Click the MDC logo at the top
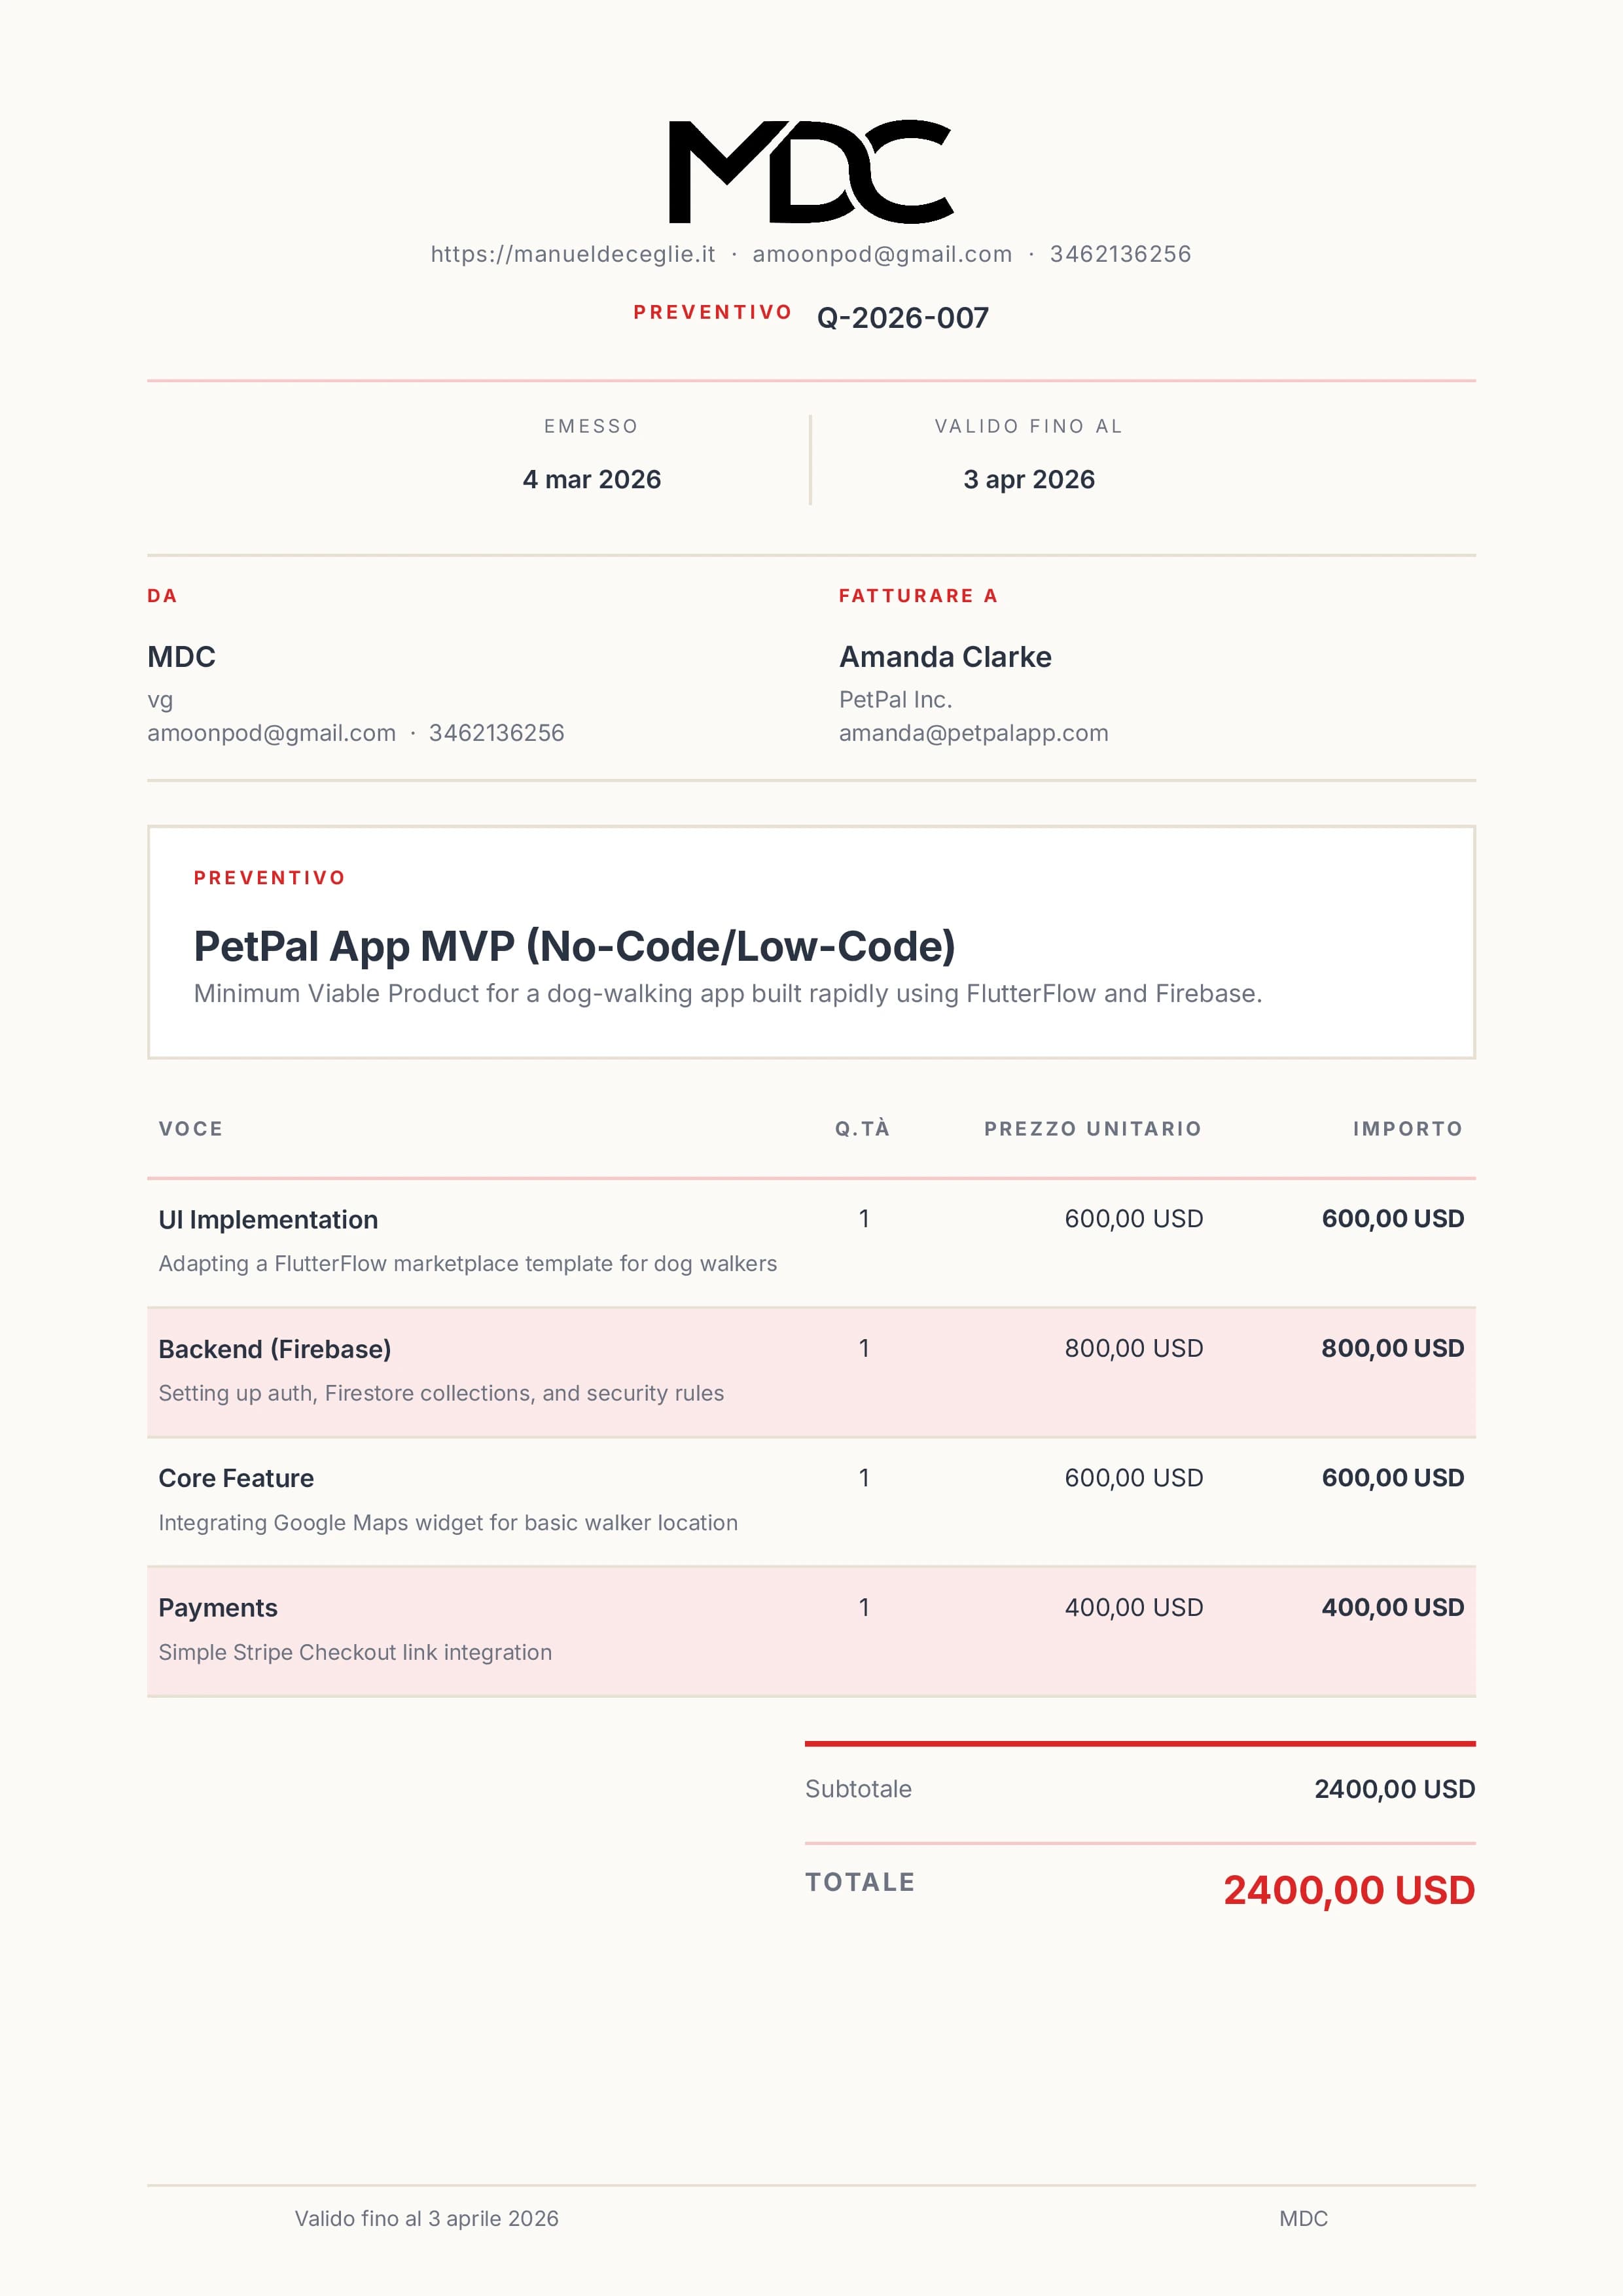The image size is (1623, 2296). click(x=810, y=172)
